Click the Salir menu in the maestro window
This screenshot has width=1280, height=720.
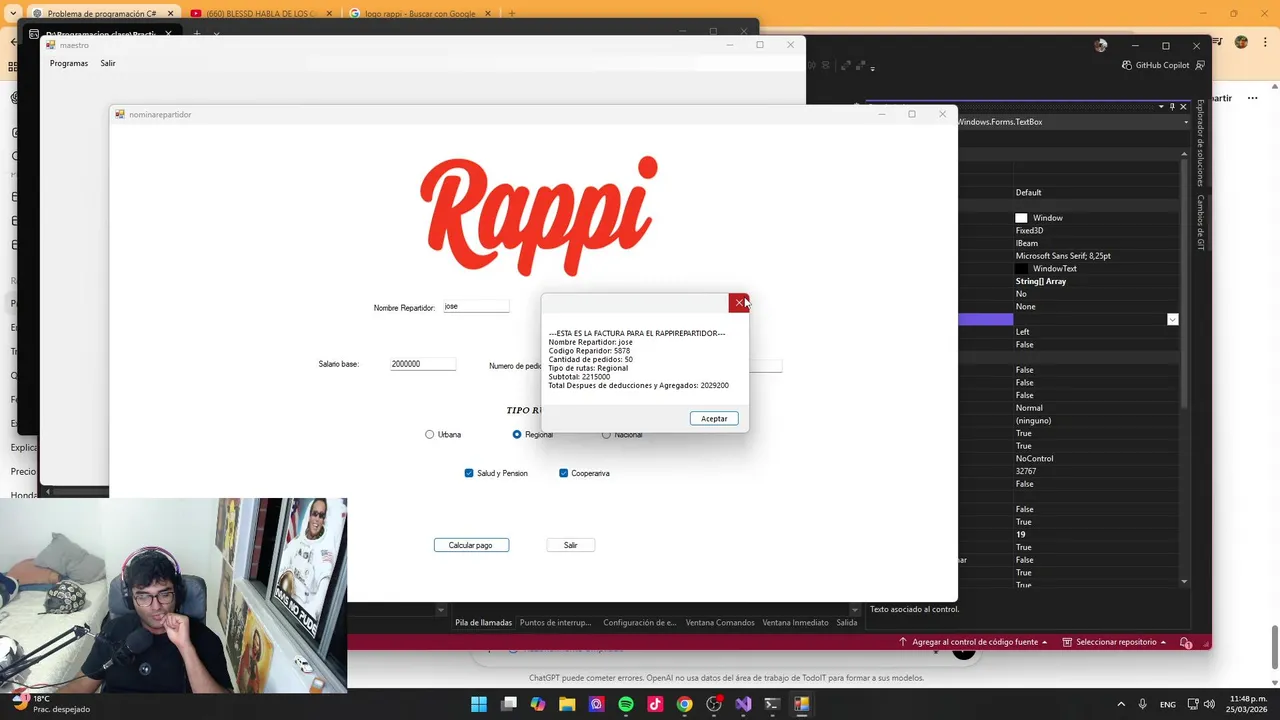coord(107,63)
